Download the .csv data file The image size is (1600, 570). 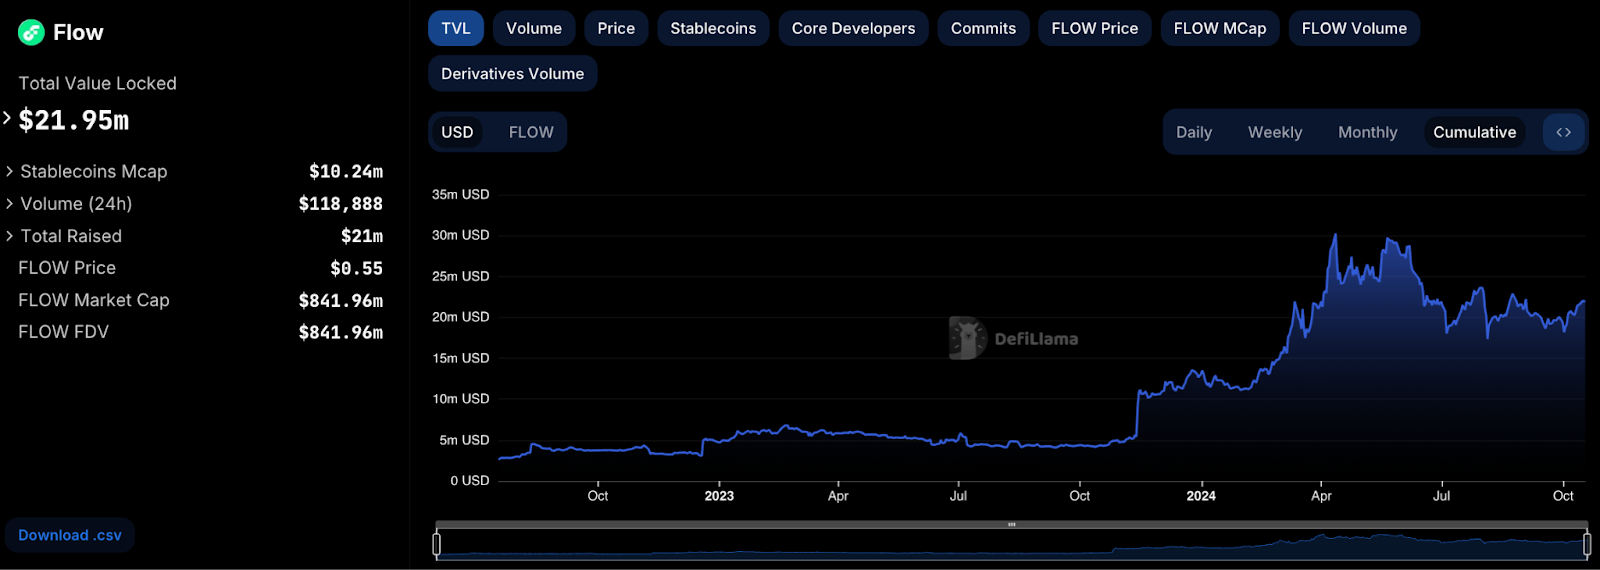[x=70, y=535]
